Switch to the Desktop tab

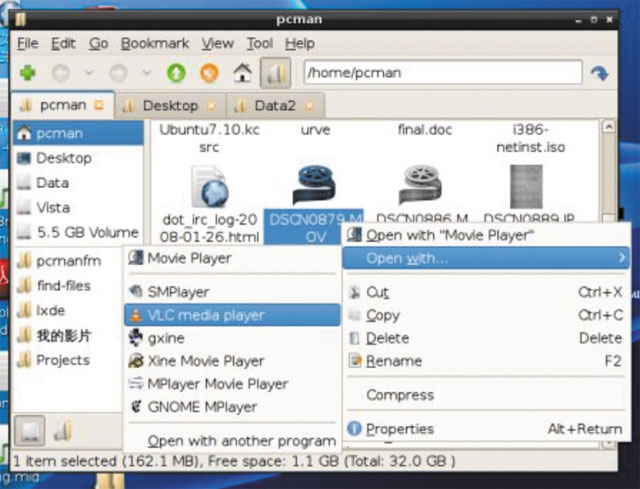[170, 106]
